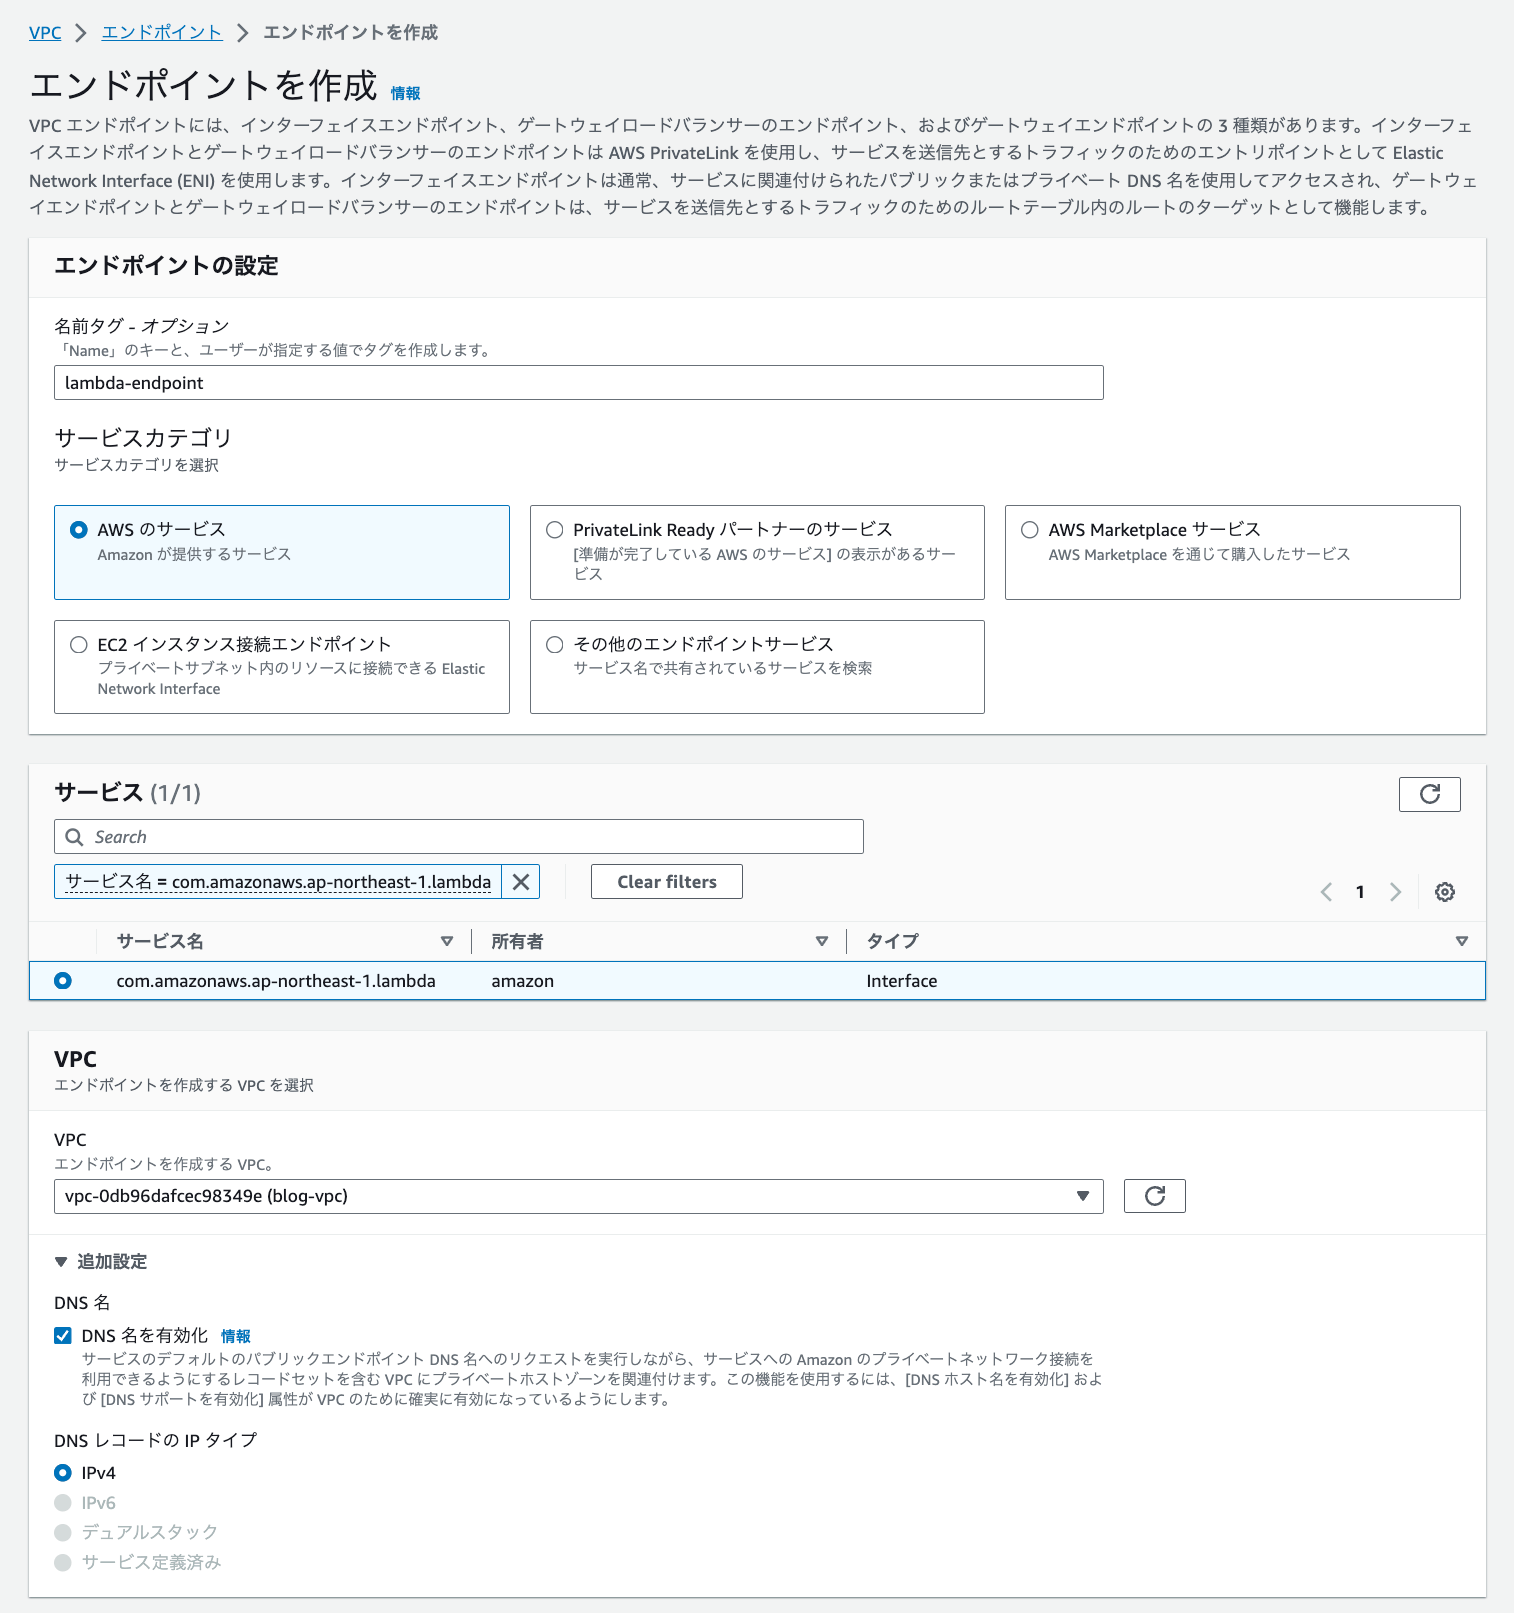Select EC2 インスタンス接続エンドポイント option
This screenshot has width=1514, height=1613.
click(79, 645)
